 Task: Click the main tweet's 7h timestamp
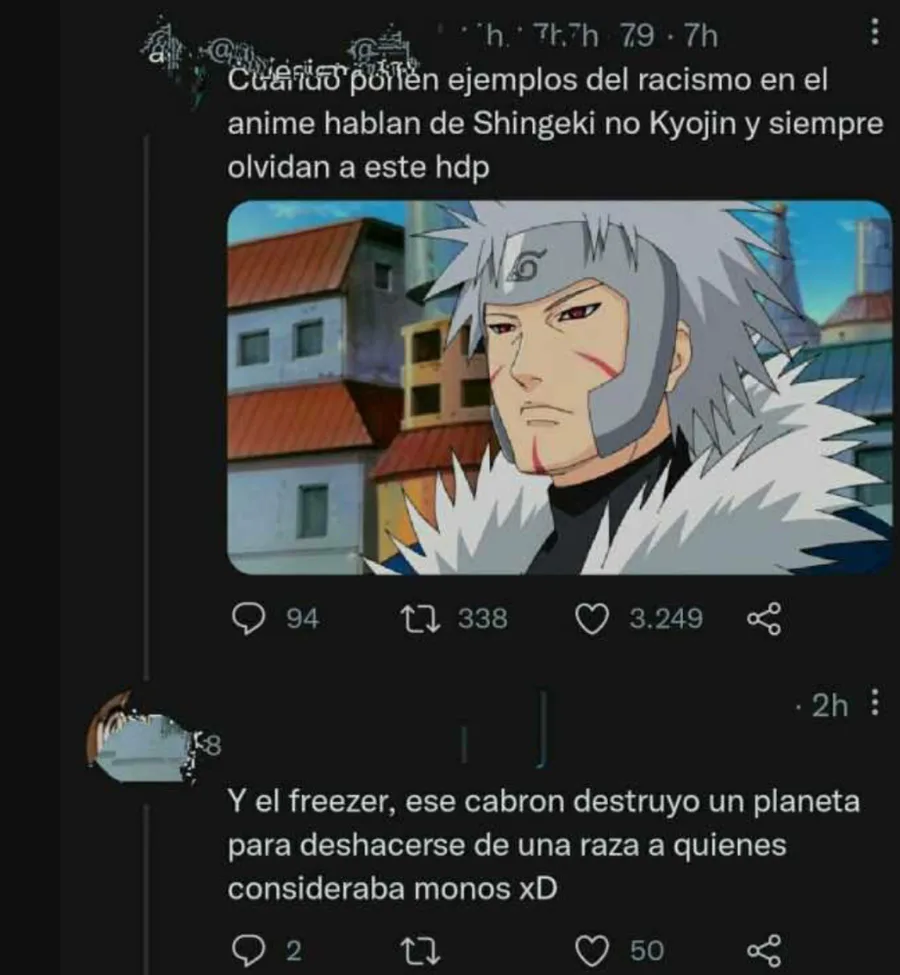[701, 36]
